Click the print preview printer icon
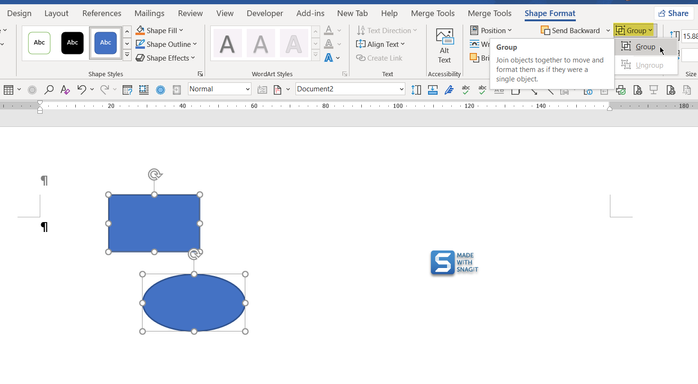Viewport: 698px width, 384px height. pyautogui.click(x=621, y=90)
